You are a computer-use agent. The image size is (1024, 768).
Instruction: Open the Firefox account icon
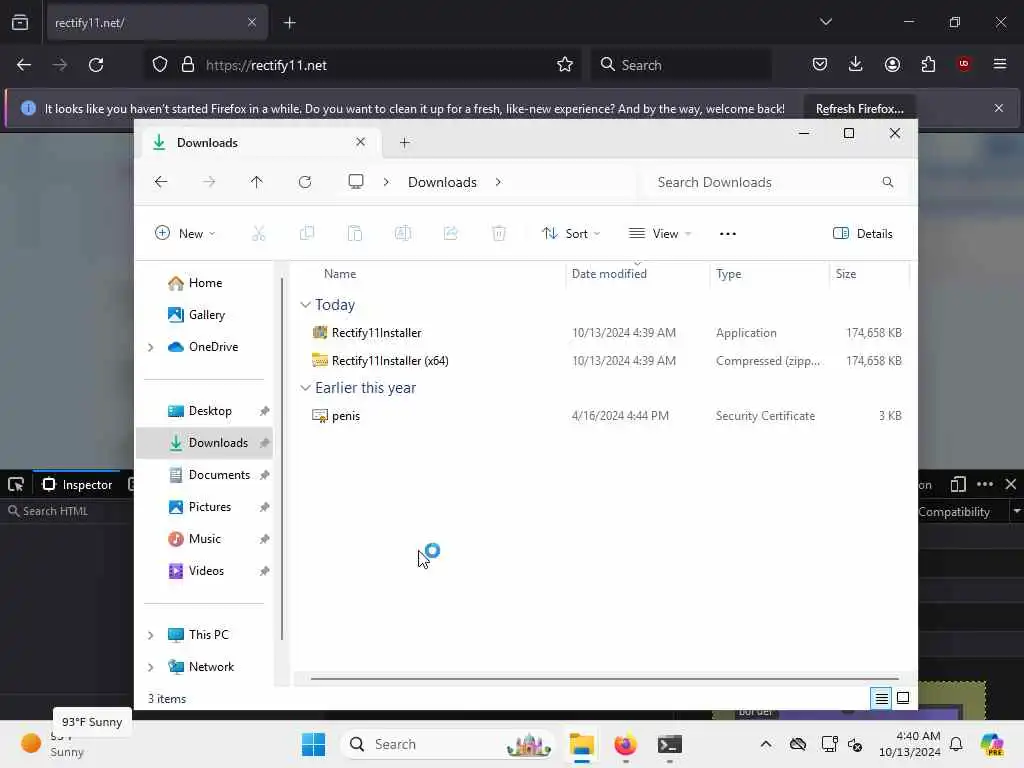coord(892,64)
